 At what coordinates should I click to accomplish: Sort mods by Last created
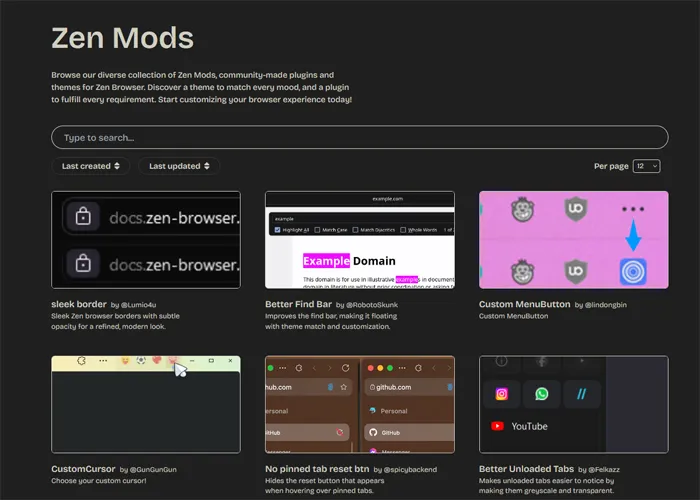[x=91, y=166]
